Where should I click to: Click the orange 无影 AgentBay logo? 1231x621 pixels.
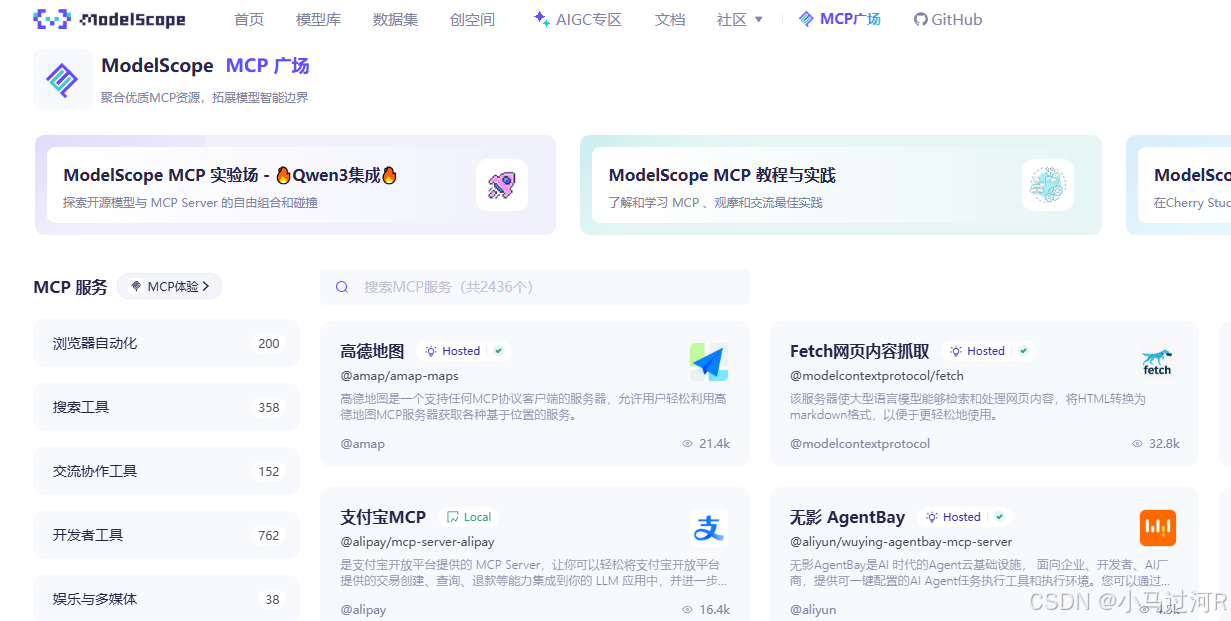(1157, 528)
